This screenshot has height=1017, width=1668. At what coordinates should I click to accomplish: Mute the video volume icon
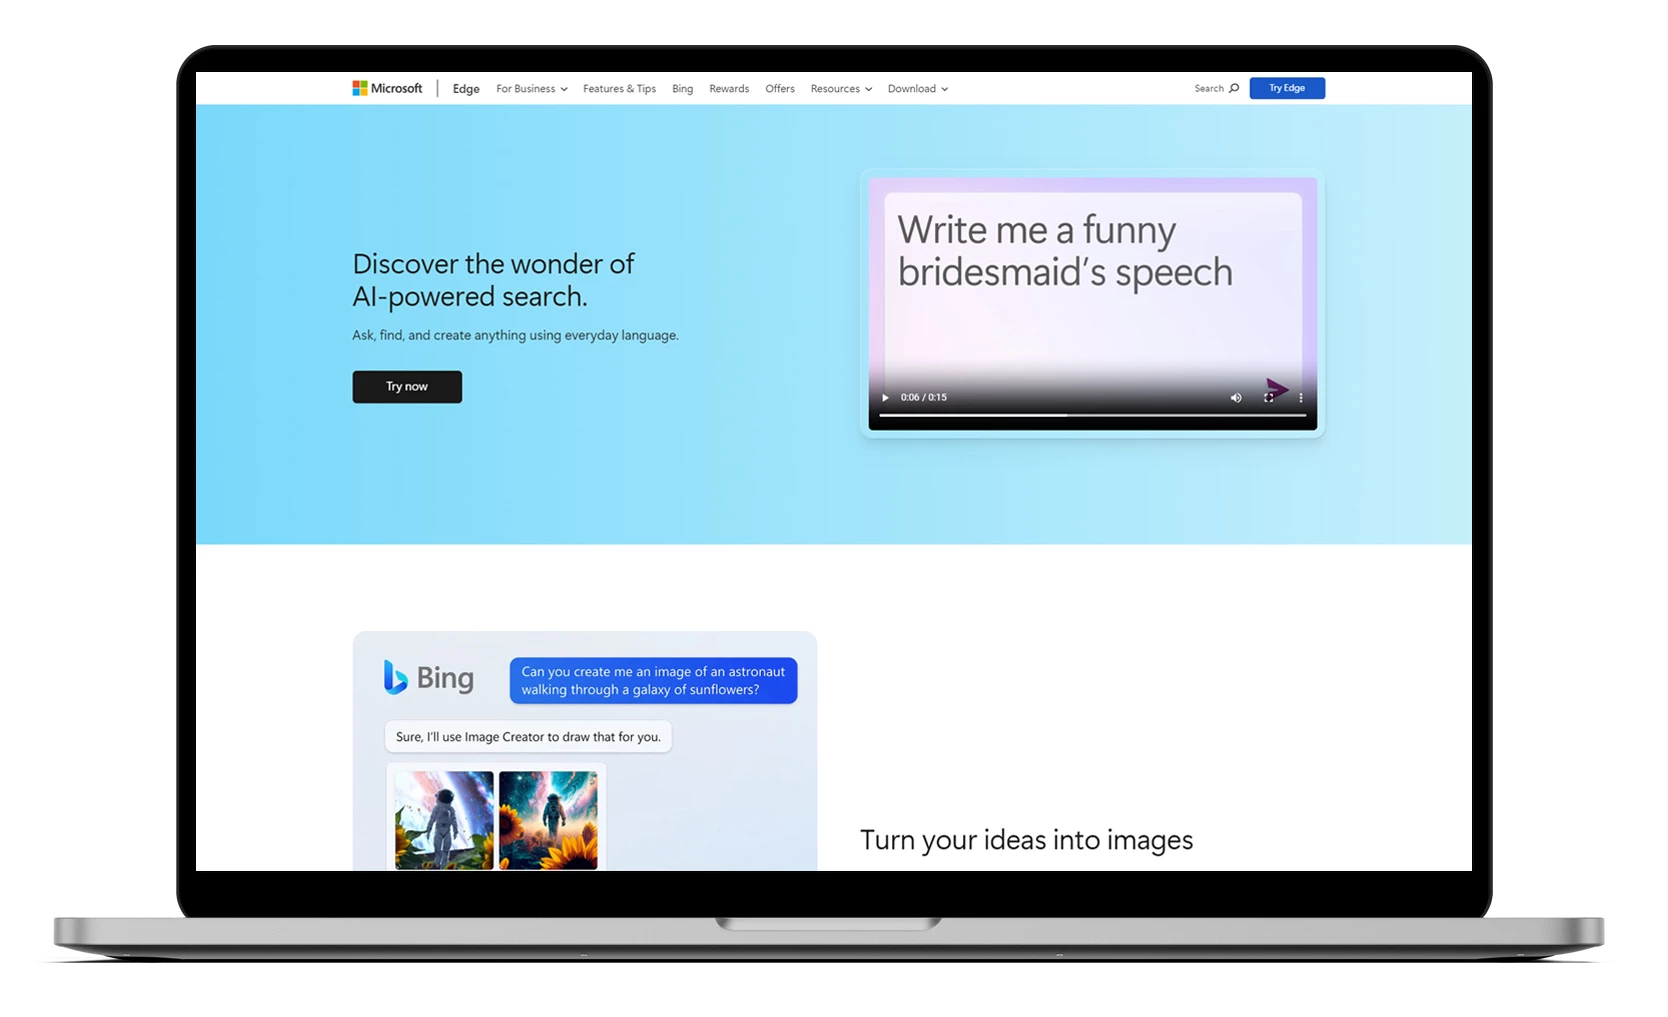coord(1236,397)
